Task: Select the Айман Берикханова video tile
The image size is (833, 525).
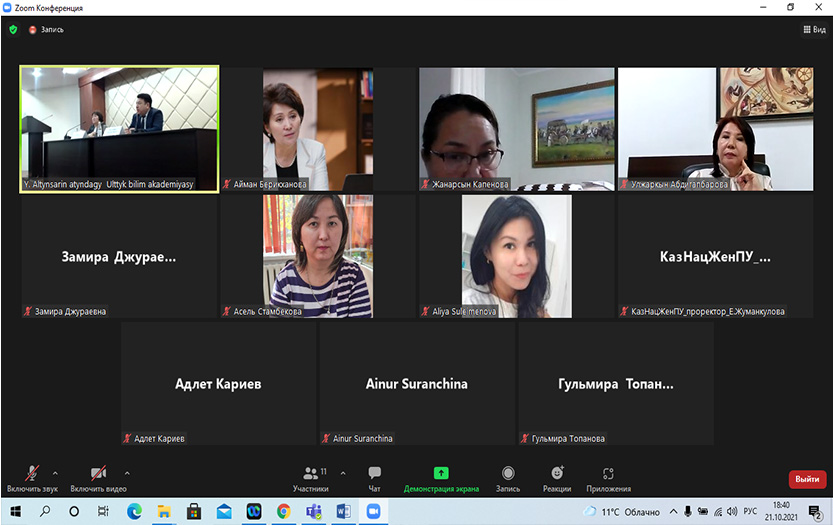Action: (x=317, y=129)
